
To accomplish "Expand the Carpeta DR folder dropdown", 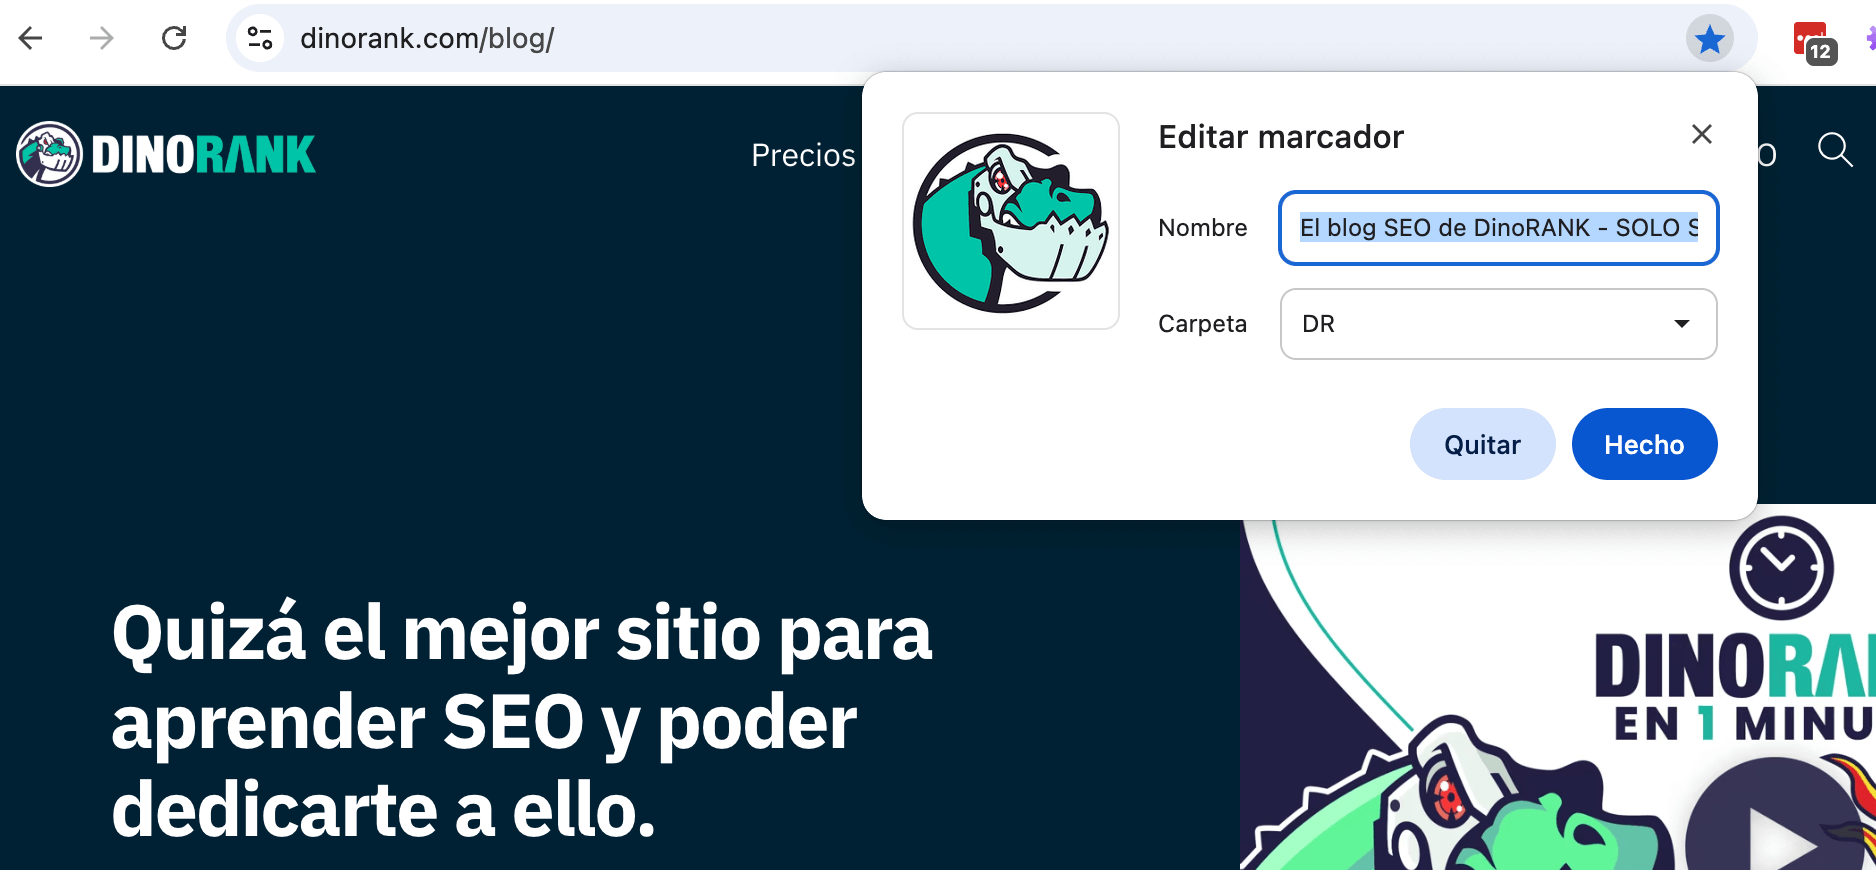I will 1498,324.
